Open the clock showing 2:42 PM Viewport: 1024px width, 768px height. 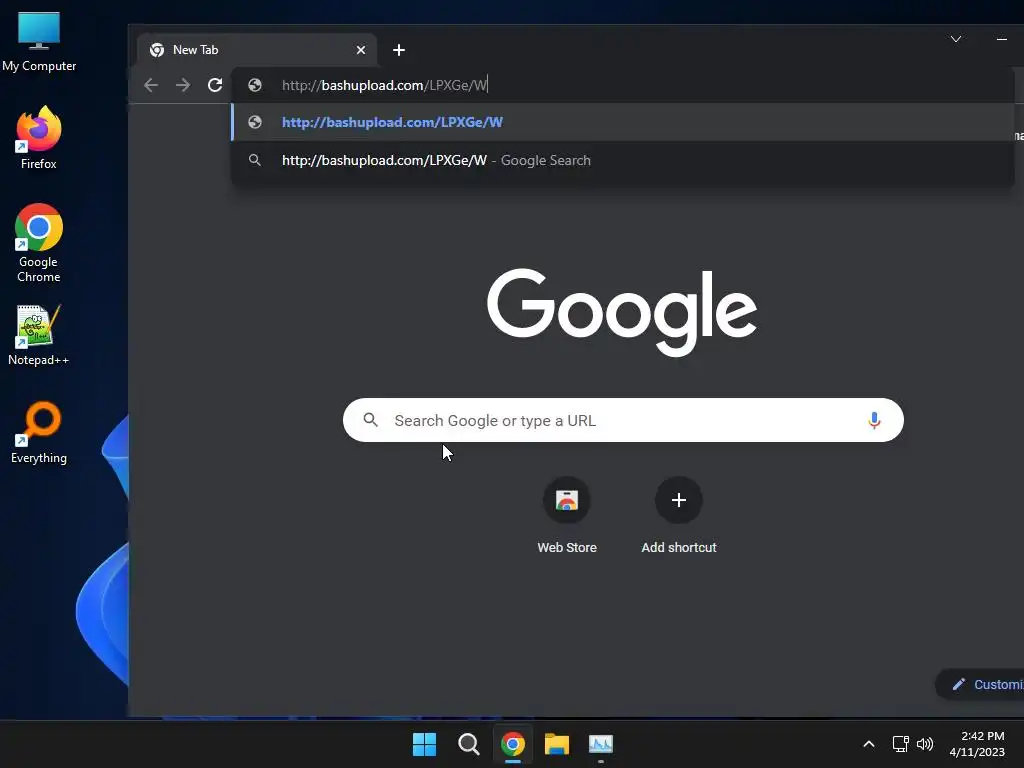click(x=977, y=744)
